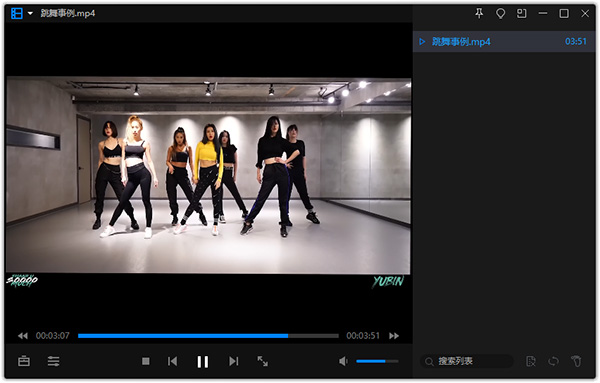
Task: Mute the speaker volume icon
Action: [343, 361]
